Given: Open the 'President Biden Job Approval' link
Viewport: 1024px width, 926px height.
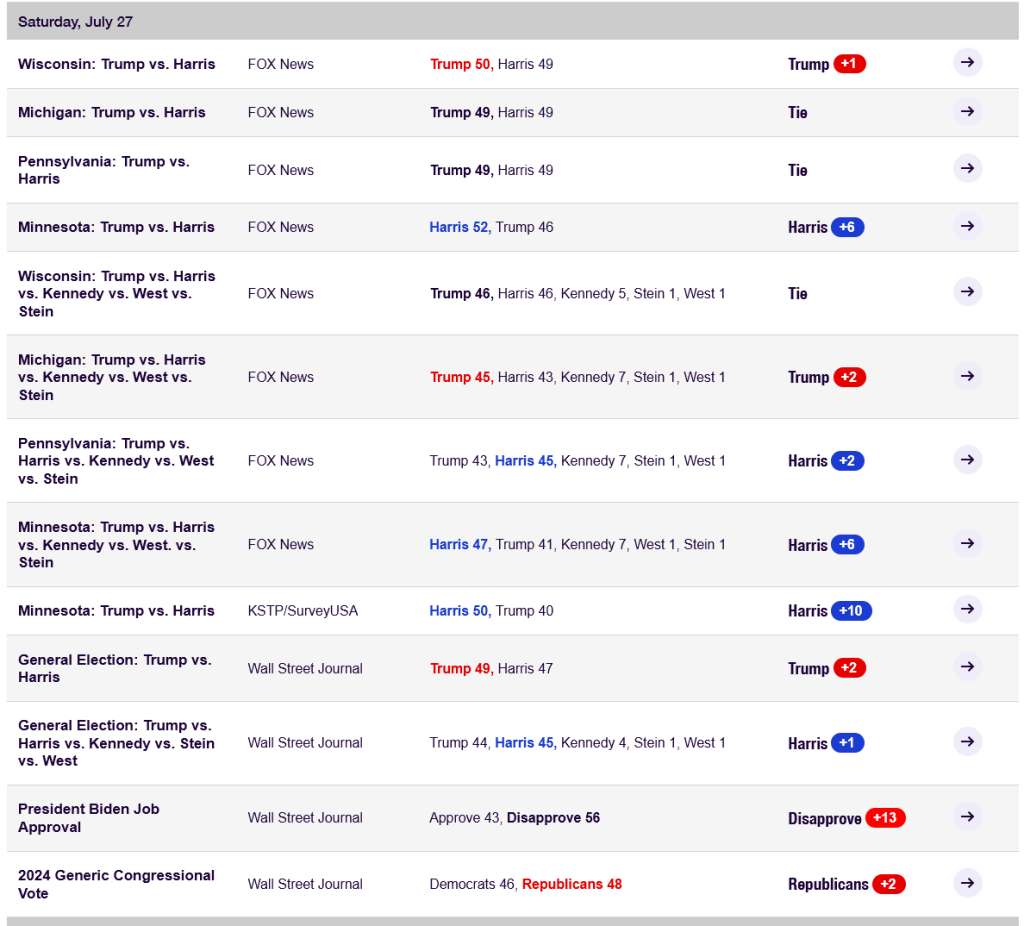Looking at the screenshot, I should (89, 818).
